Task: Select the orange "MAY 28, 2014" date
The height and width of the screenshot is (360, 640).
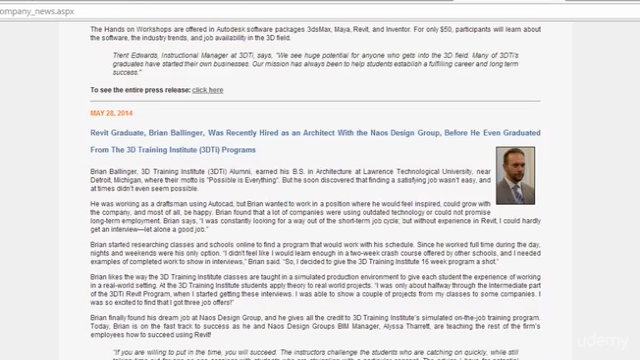Action: (111, 113)
